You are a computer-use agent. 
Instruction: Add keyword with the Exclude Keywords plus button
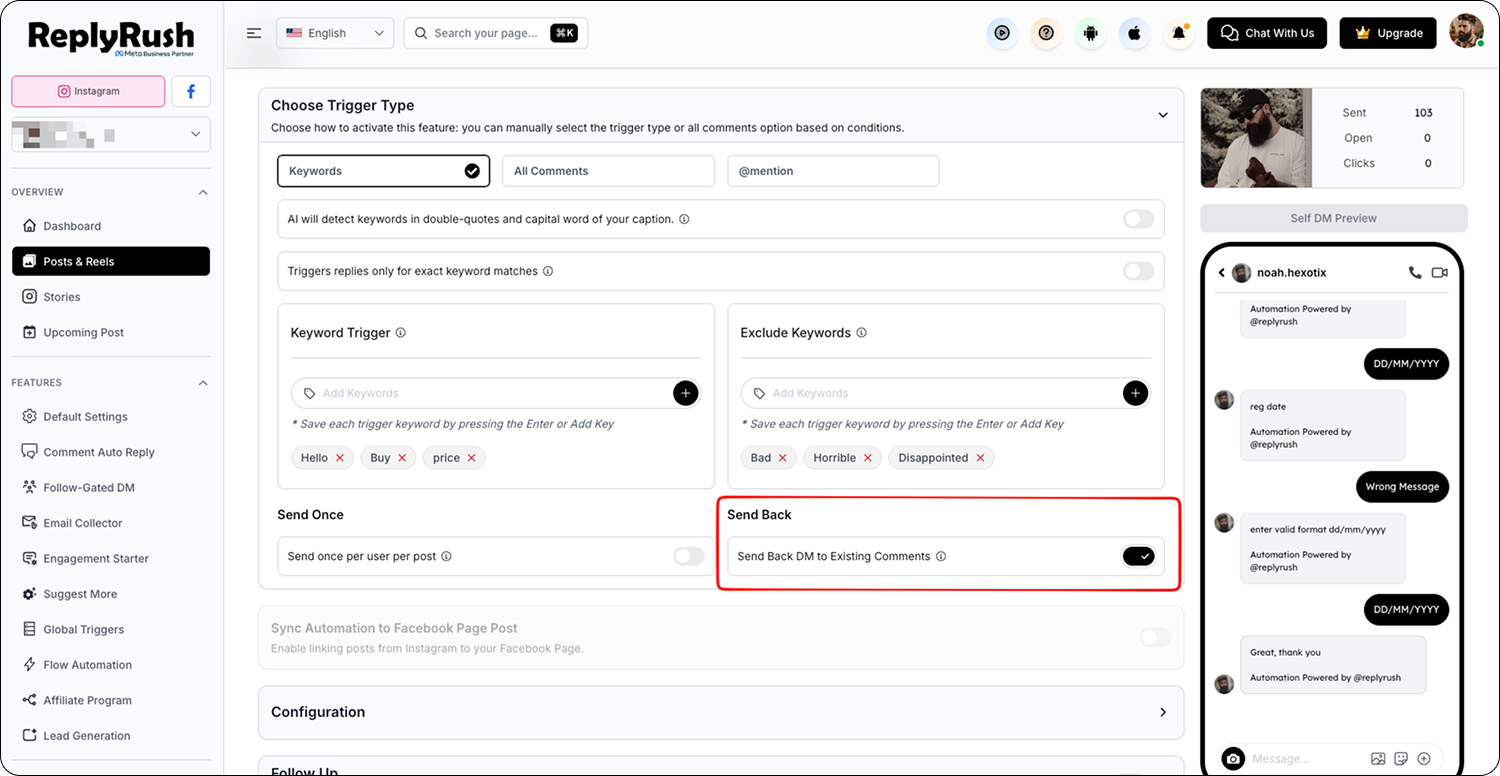pyautogui.click(x=1135, y=393)
